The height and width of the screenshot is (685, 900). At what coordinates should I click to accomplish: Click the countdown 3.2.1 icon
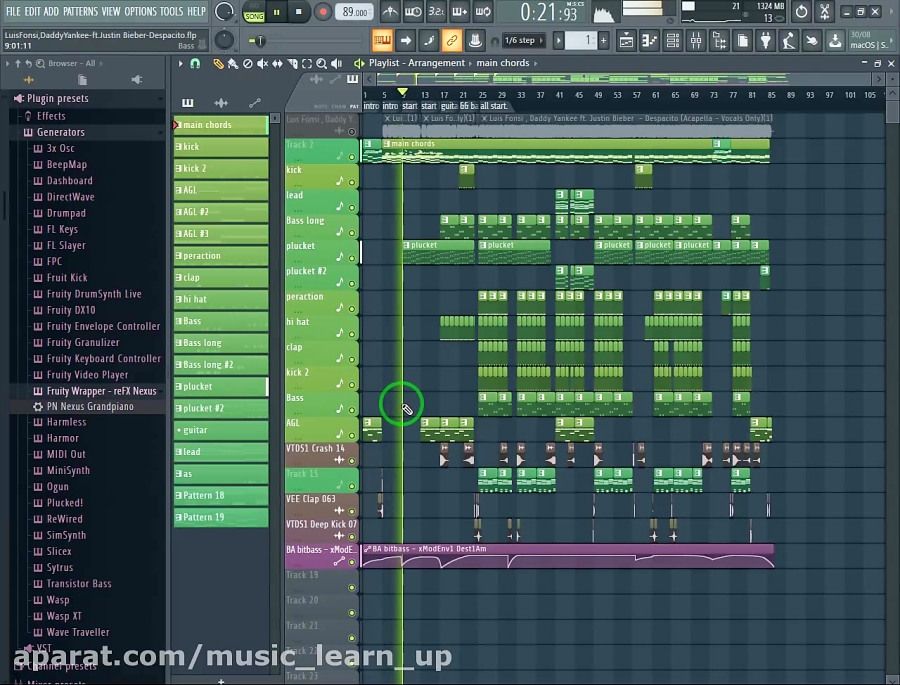tap(436, 11)
